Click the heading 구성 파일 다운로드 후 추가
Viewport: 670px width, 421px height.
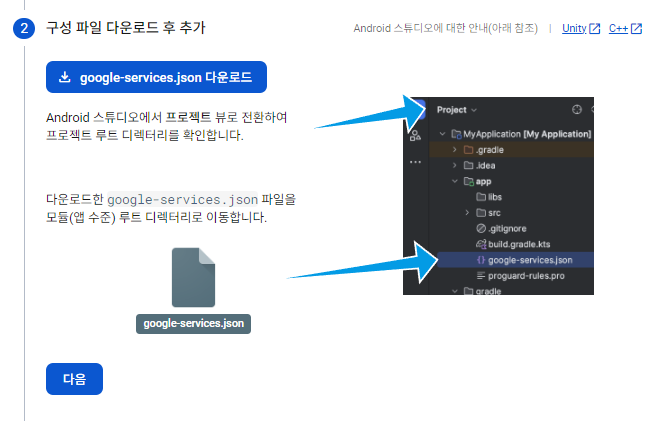(x=126, y=28)
